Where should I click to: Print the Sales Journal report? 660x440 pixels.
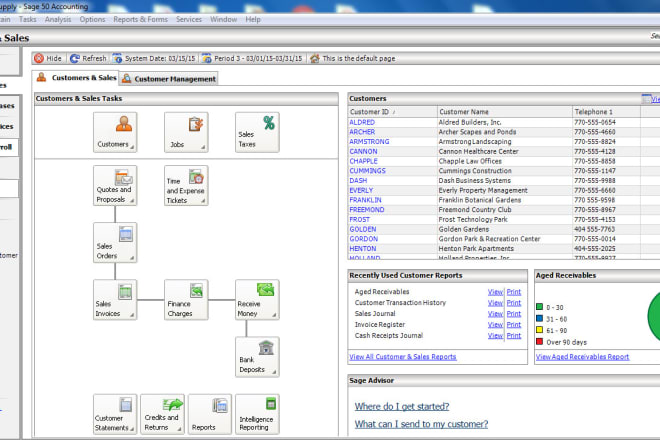(514, 314)
